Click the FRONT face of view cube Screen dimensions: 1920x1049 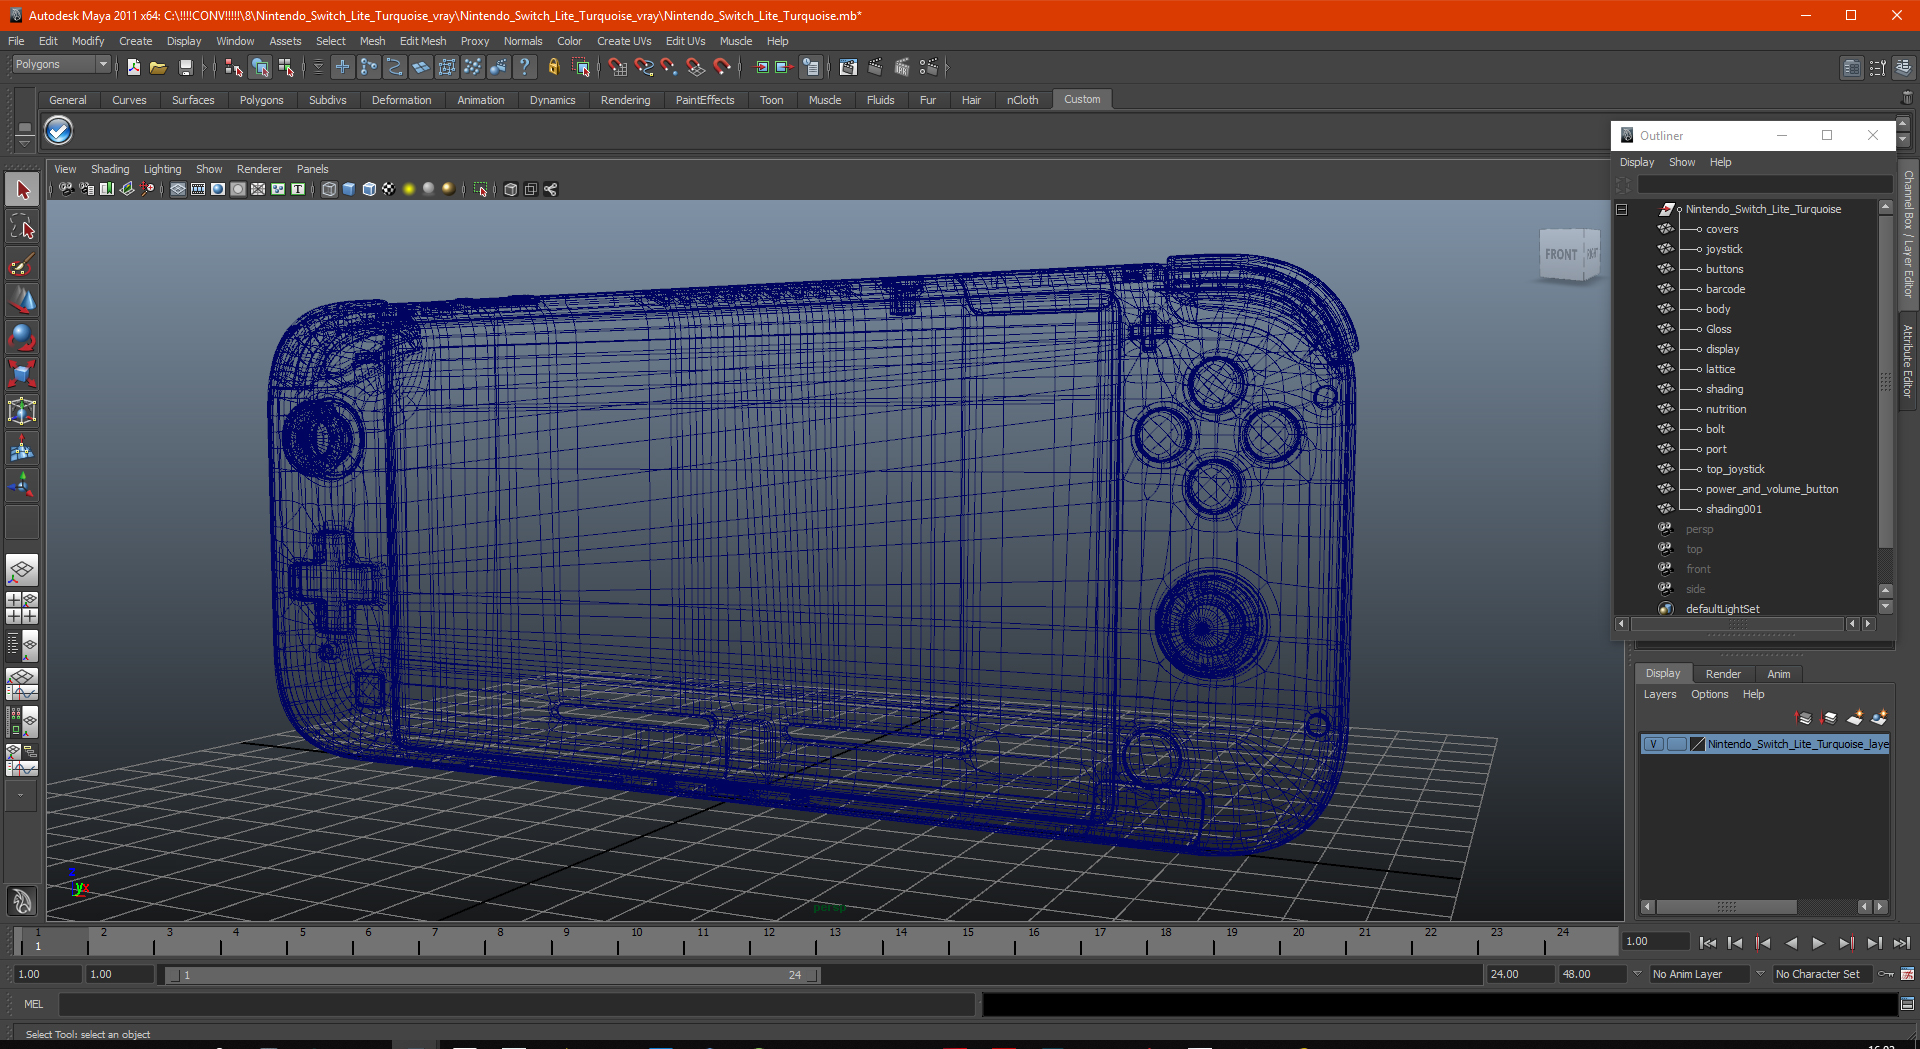(x=1561, y=255)
